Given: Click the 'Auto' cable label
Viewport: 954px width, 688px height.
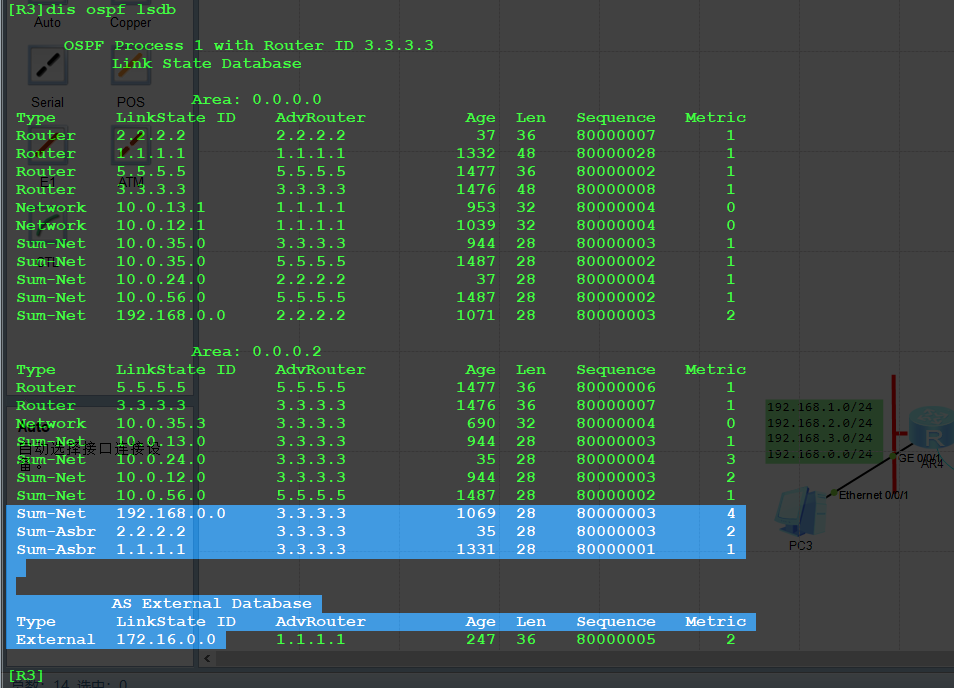Looking at the screenshot, I should click(x=47, y=23).
